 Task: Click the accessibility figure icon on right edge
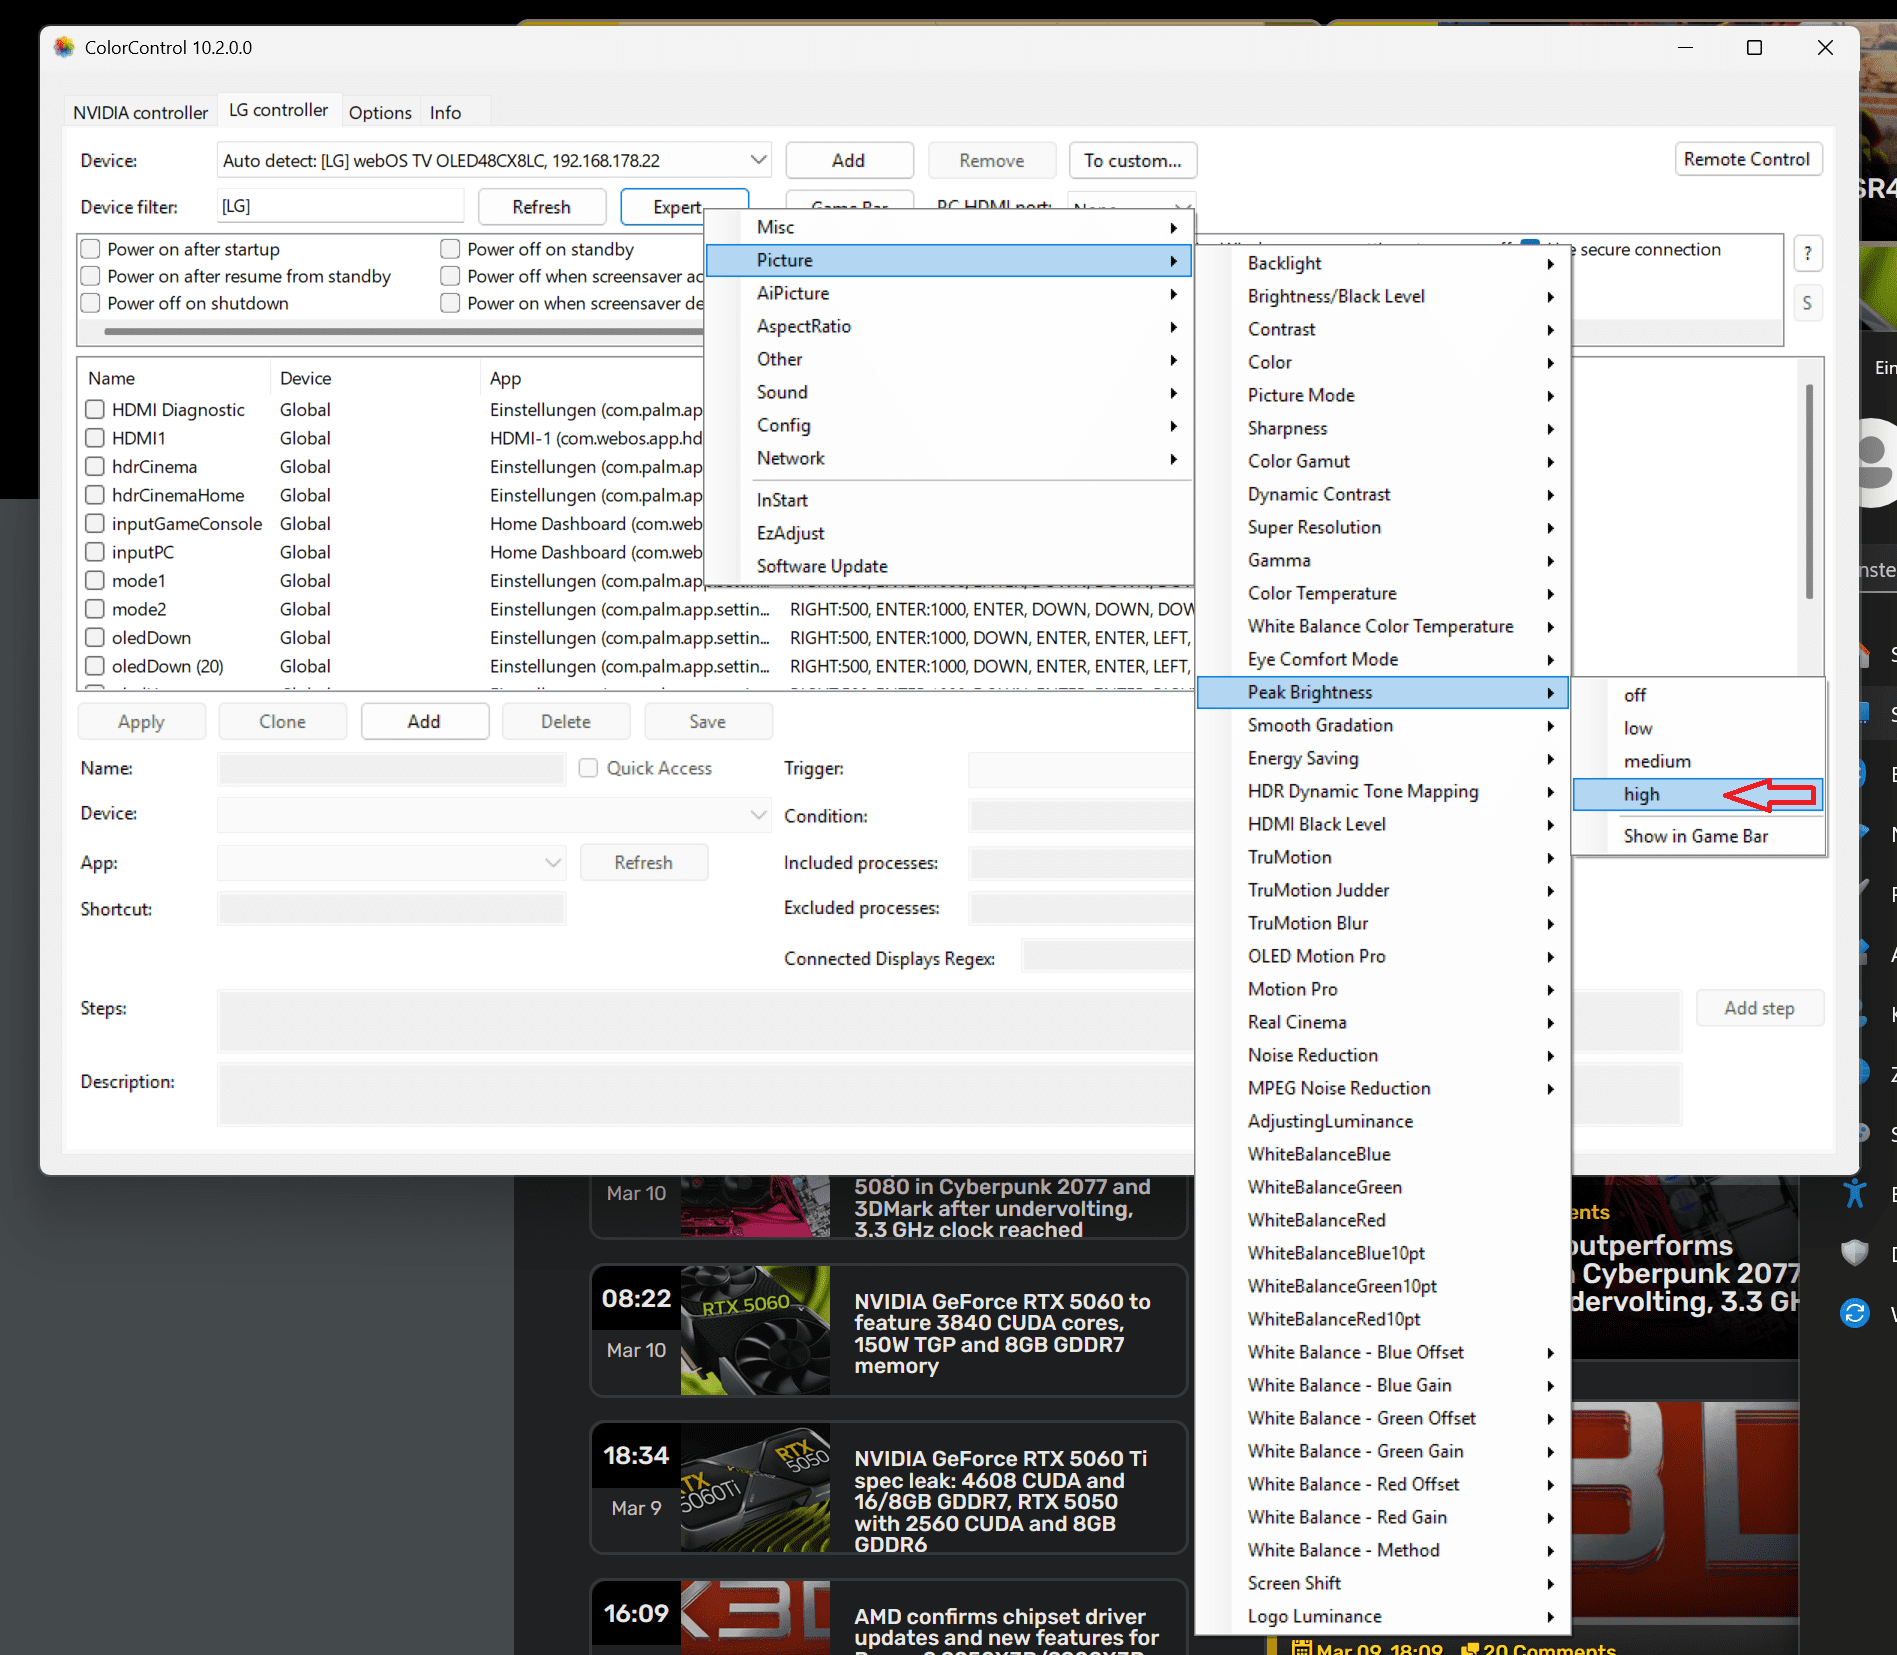click(x=1855, y=1193)
